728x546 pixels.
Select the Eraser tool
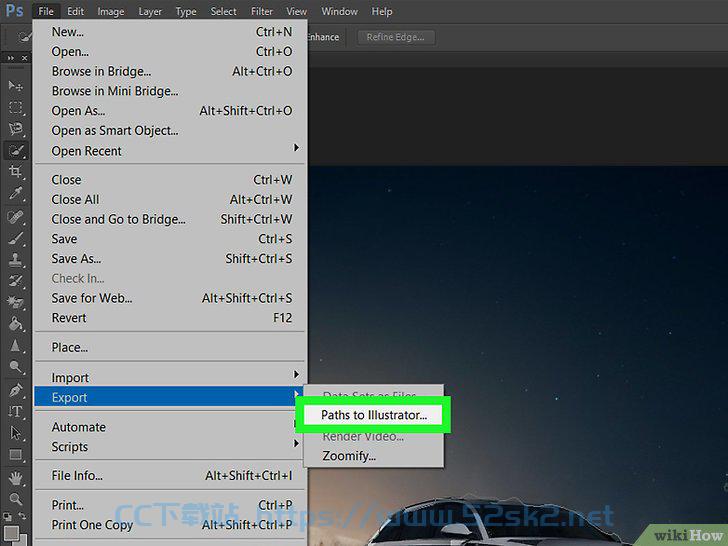(x=15, y=302)
